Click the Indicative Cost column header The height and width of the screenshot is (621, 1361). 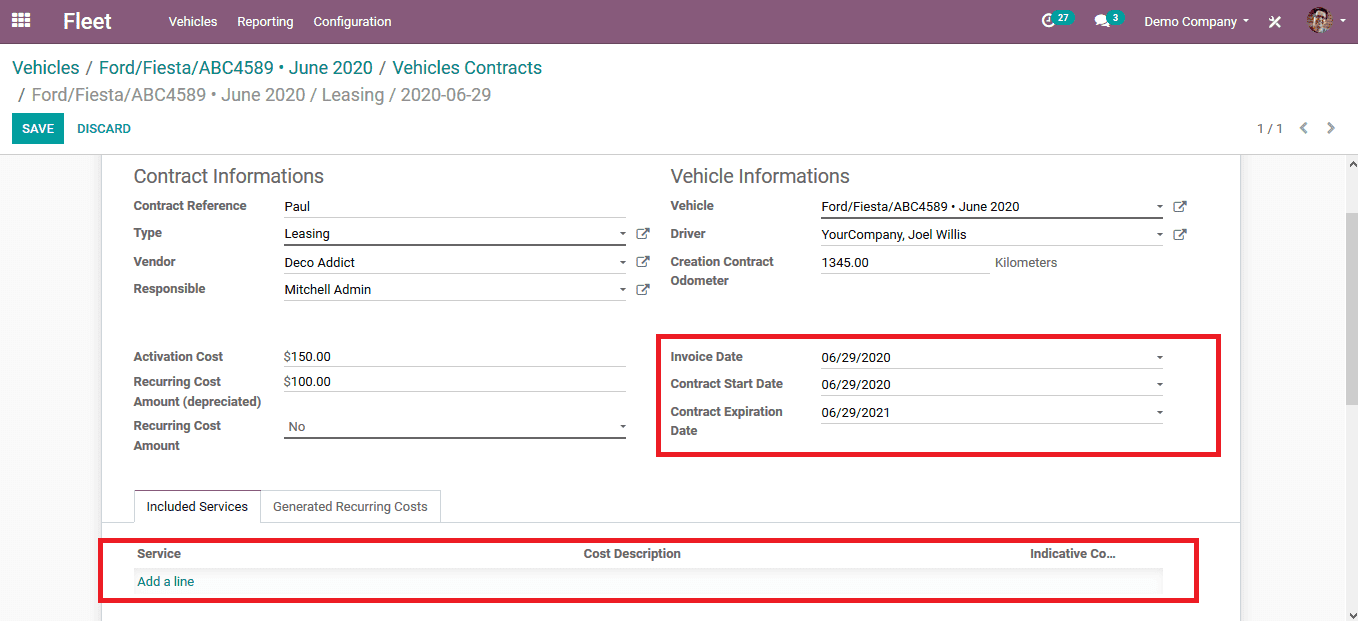pyautogui.click(x=1072, y=553)
